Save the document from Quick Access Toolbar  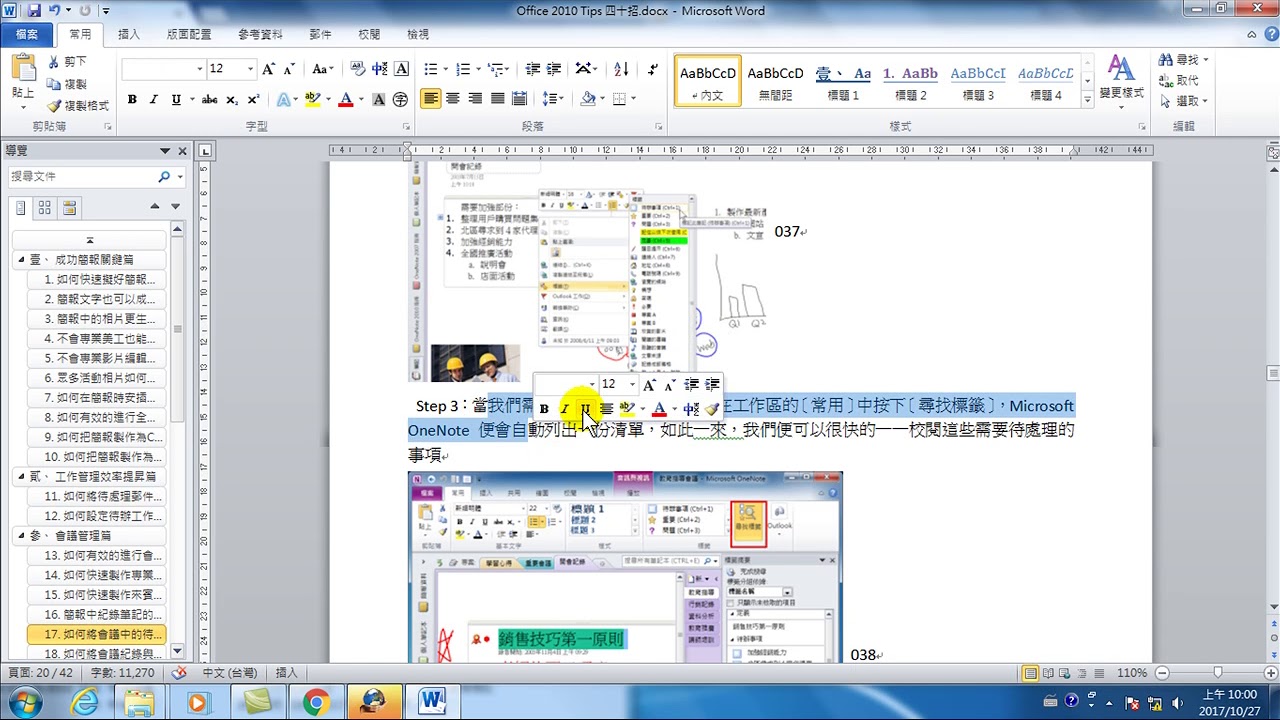35,11
